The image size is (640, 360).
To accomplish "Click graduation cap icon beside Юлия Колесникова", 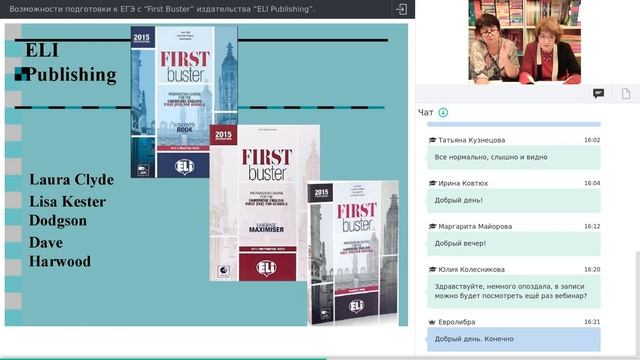I will point(432,269).
